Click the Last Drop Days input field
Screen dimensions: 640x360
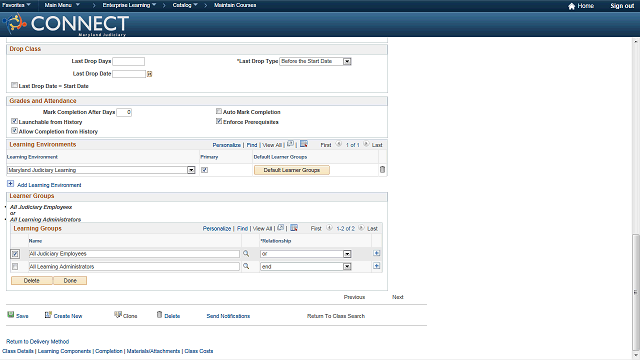click(x=129, y=61)
